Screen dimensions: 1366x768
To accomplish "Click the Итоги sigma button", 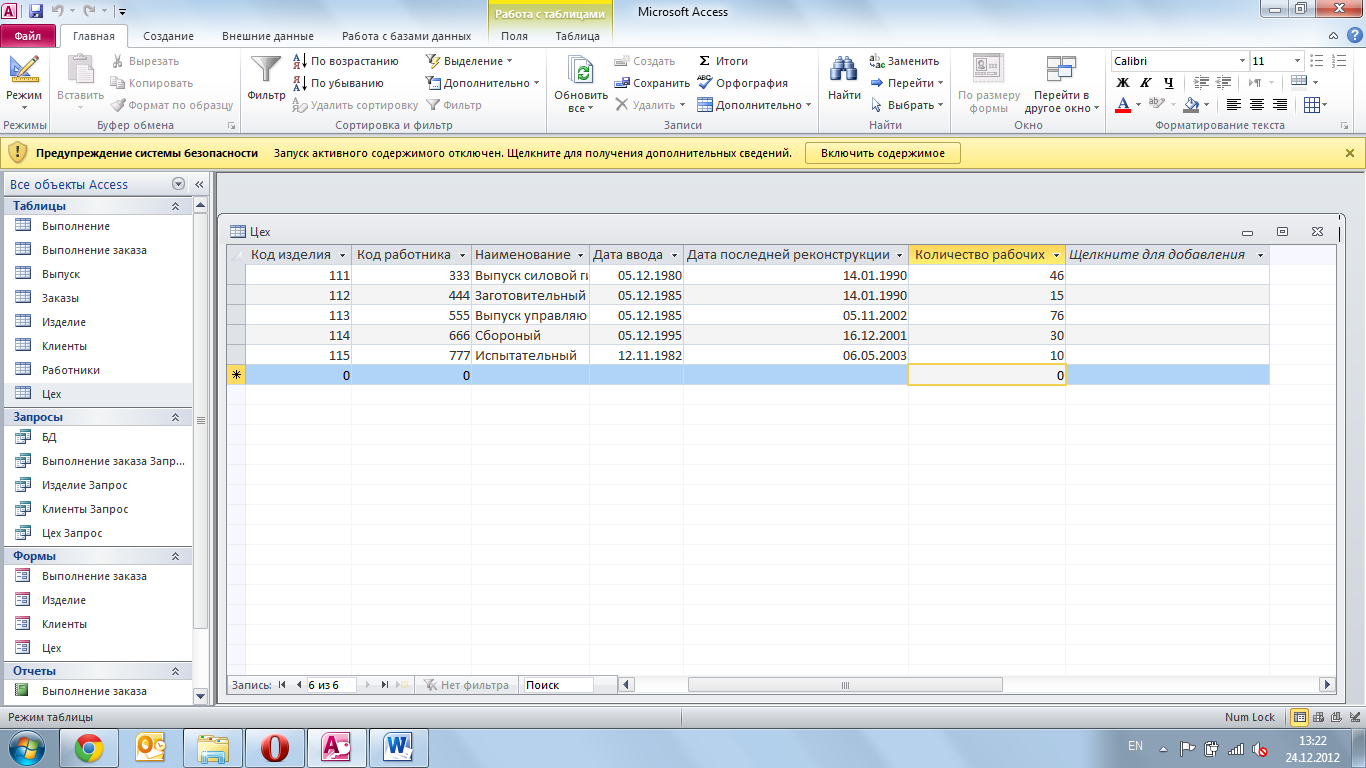I will [x=723, y=61].
